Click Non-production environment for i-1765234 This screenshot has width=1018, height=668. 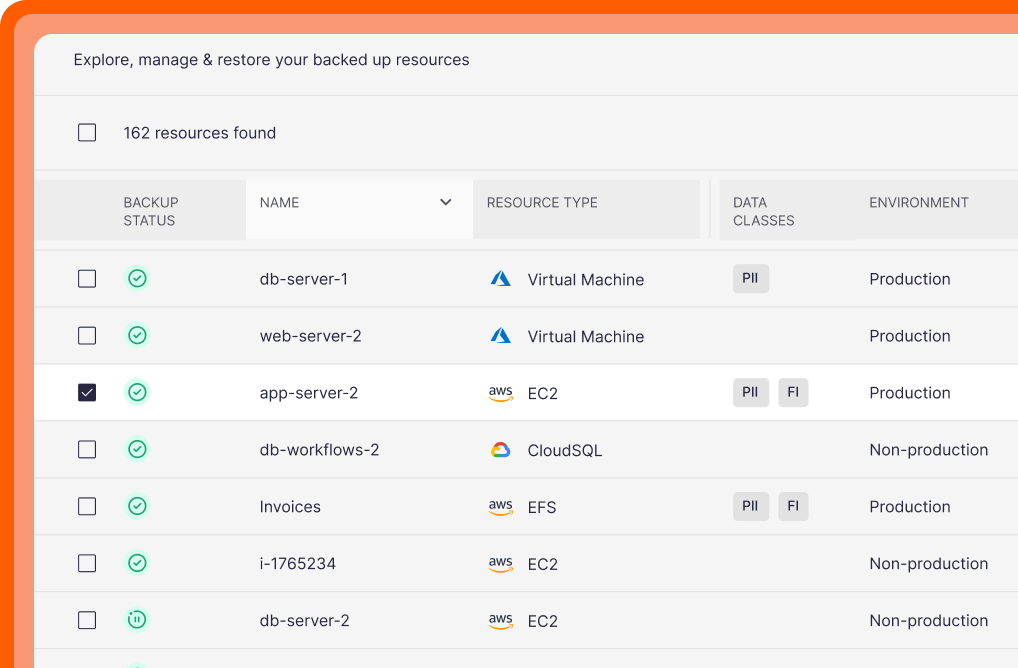click(928, 563)
